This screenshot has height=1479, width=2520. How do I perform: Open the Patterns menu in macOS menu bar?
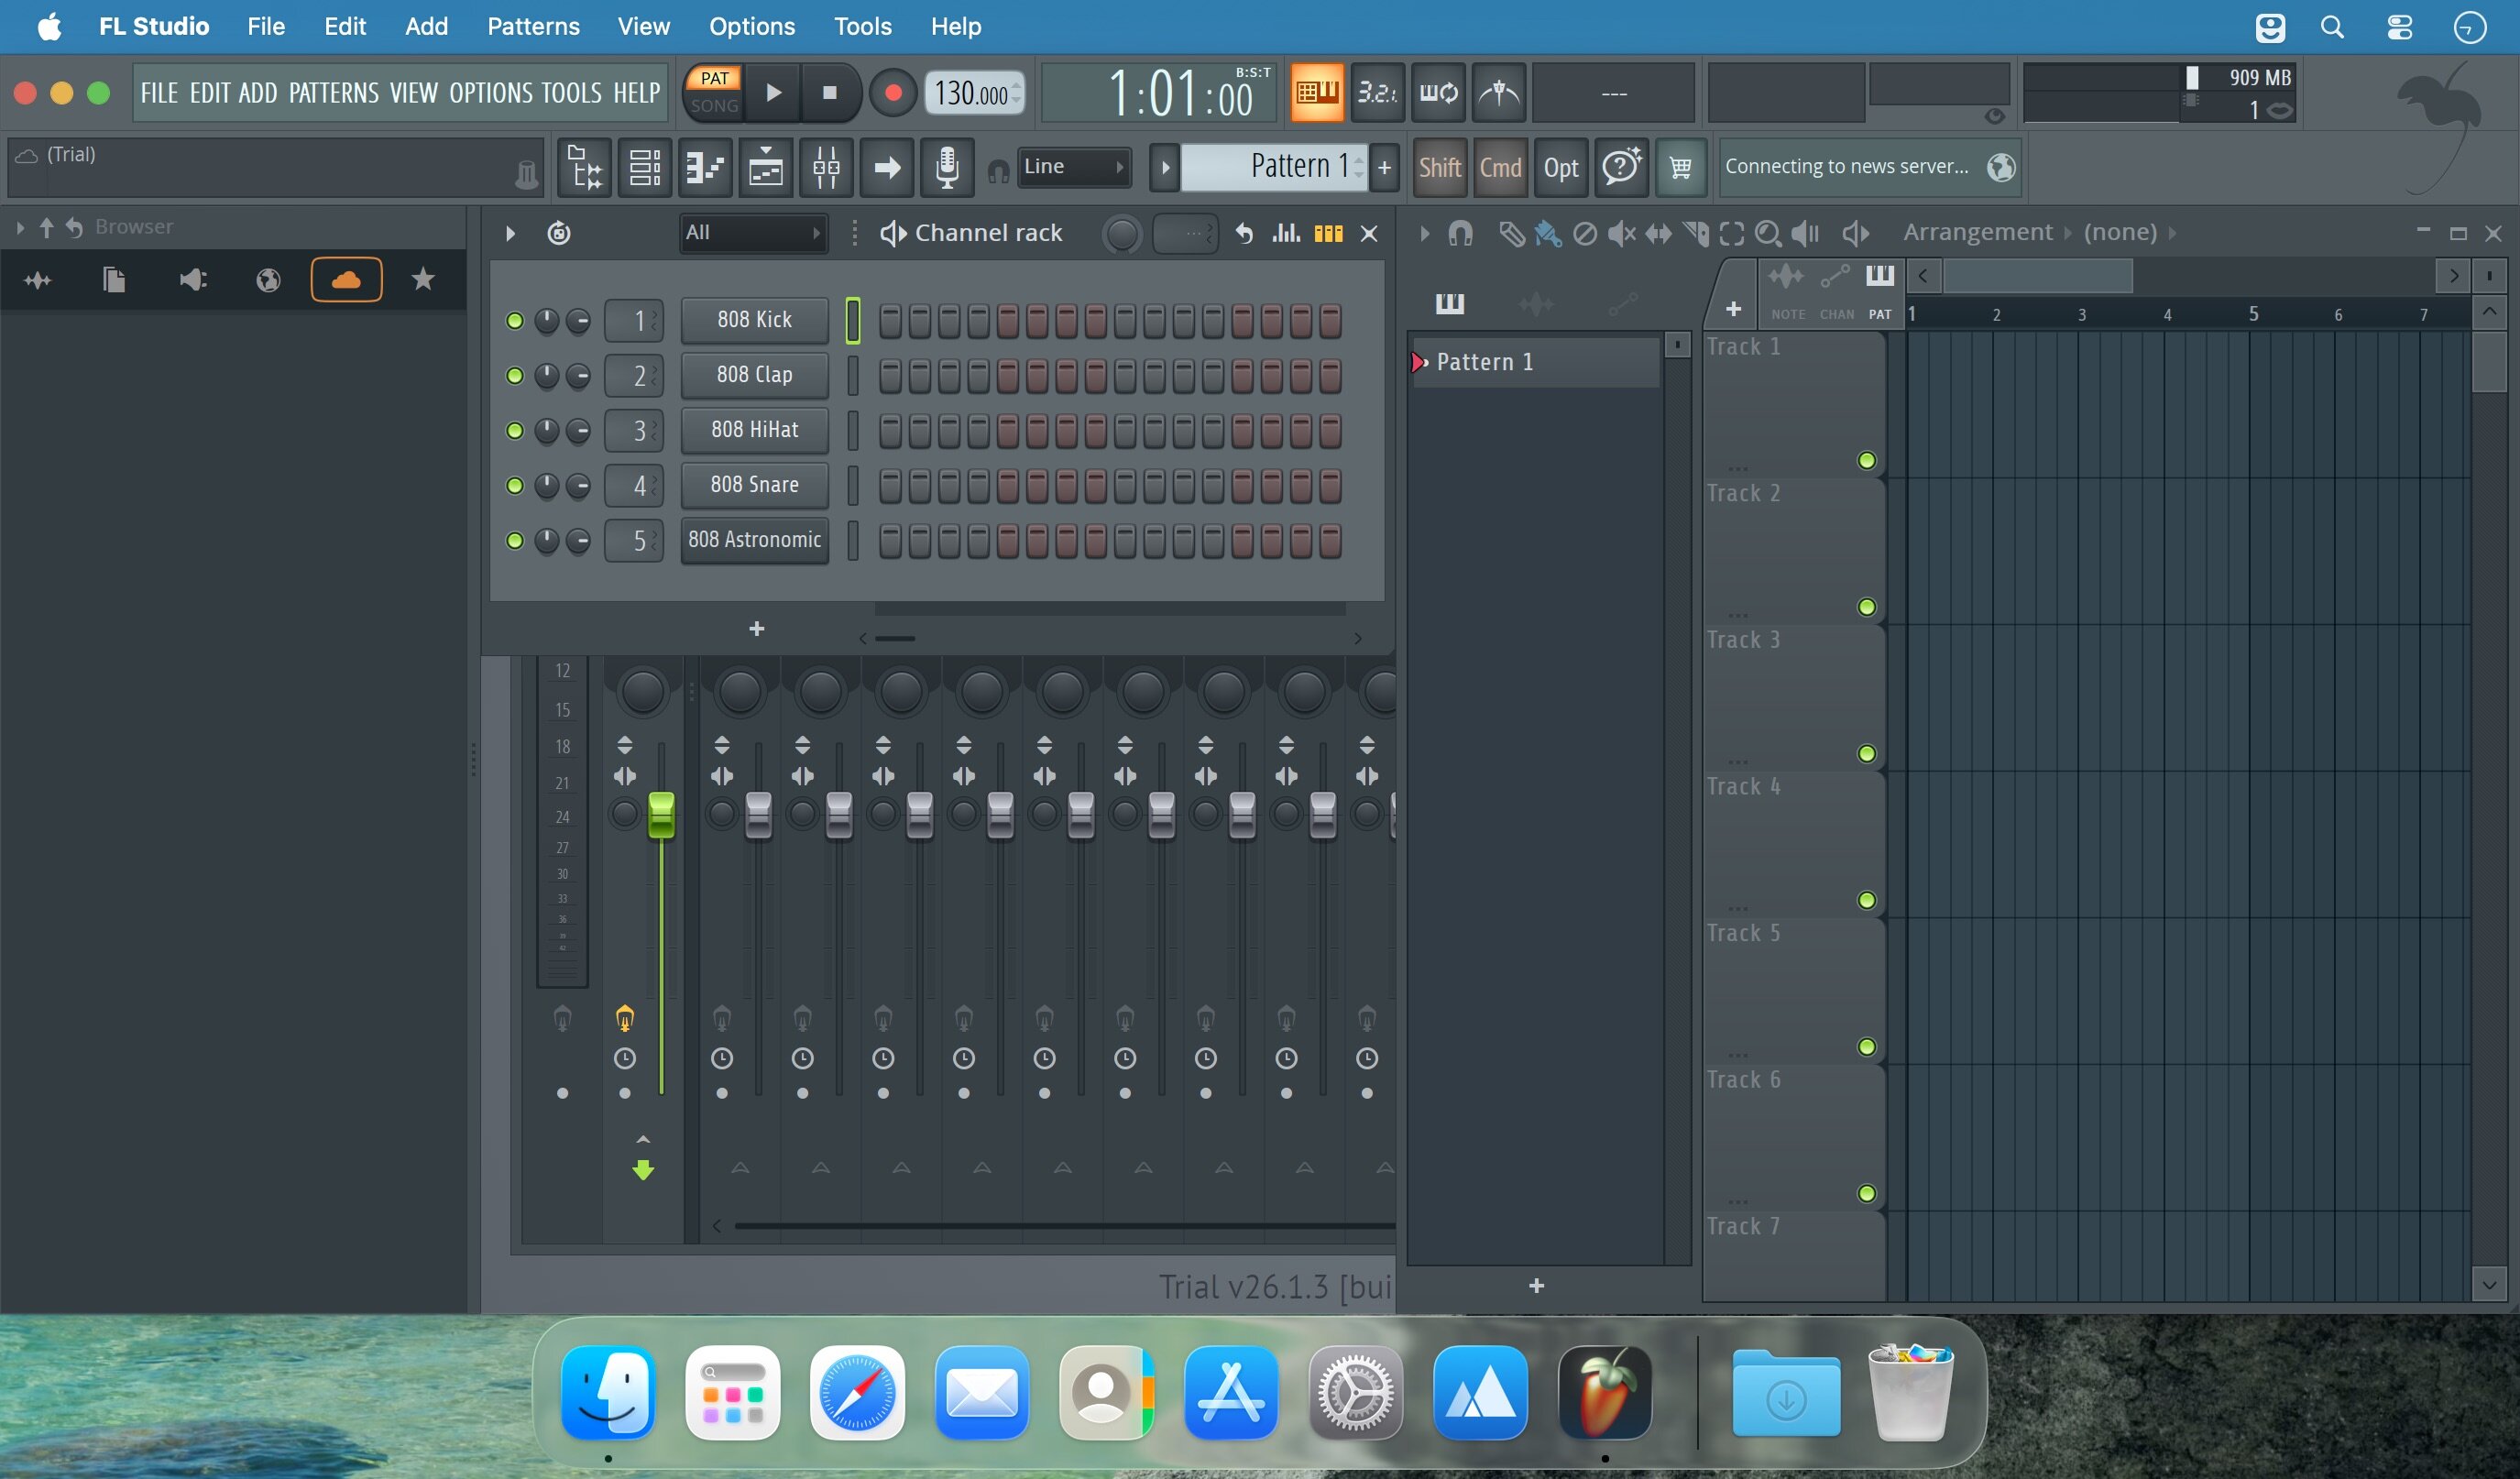(533, 27)
